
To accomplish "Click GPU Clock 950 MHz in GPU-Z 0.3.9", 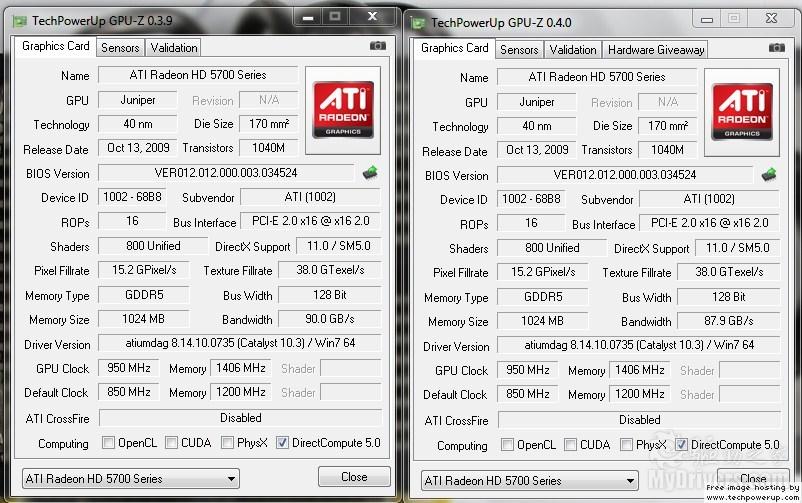I will pos(128,368).
